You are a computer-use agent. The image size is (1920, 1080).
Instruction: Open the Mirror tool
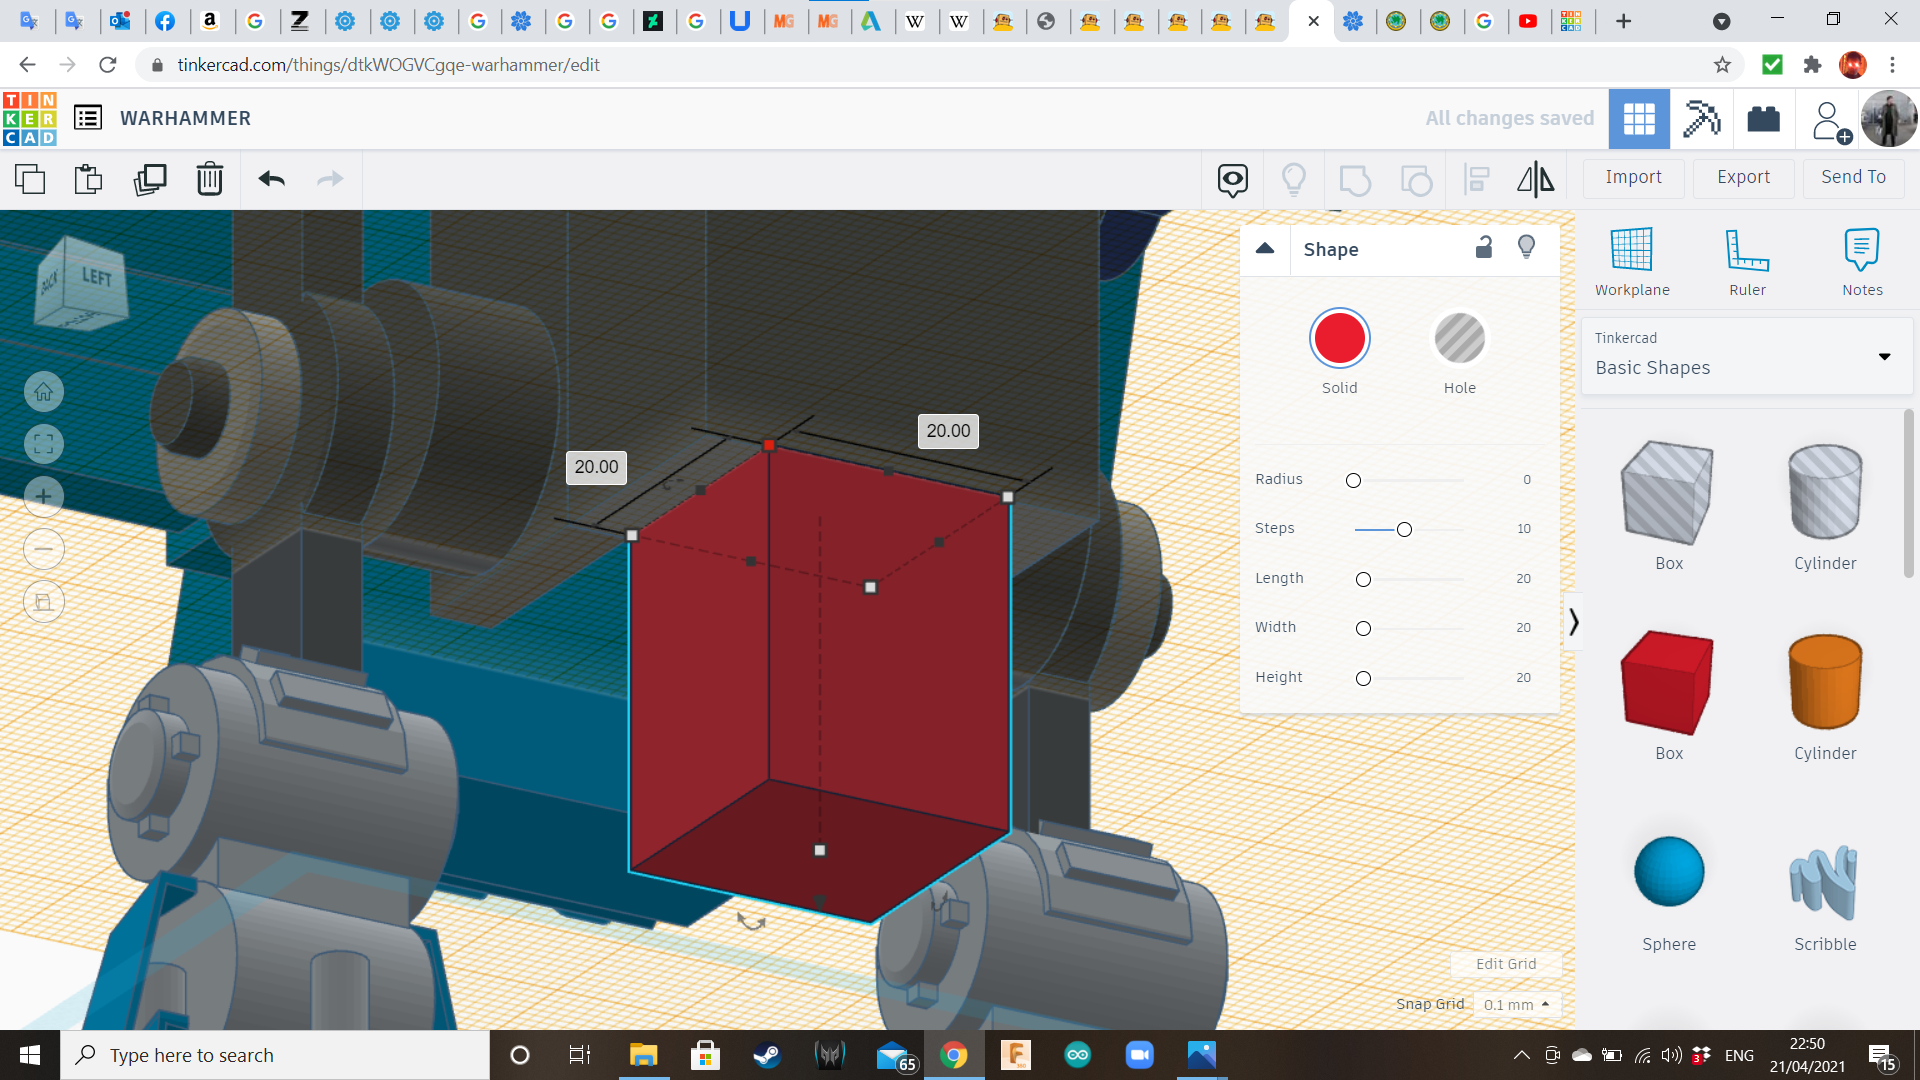click(1535, 179)
